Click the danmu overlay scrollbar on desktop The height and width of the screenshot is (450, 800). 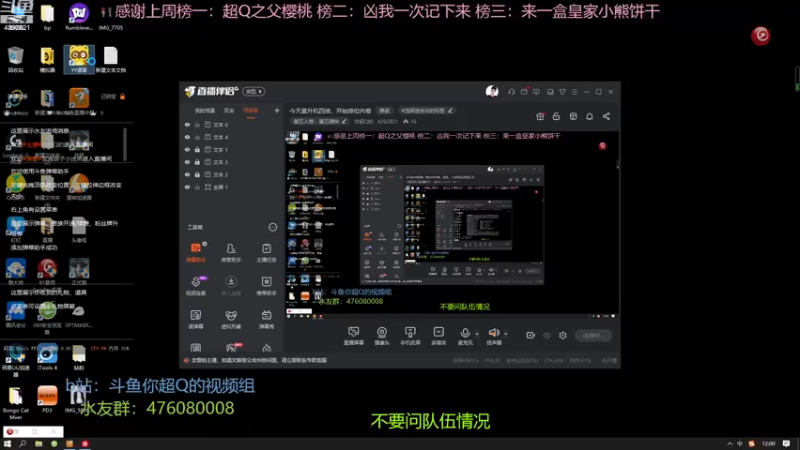click(124, 144)
